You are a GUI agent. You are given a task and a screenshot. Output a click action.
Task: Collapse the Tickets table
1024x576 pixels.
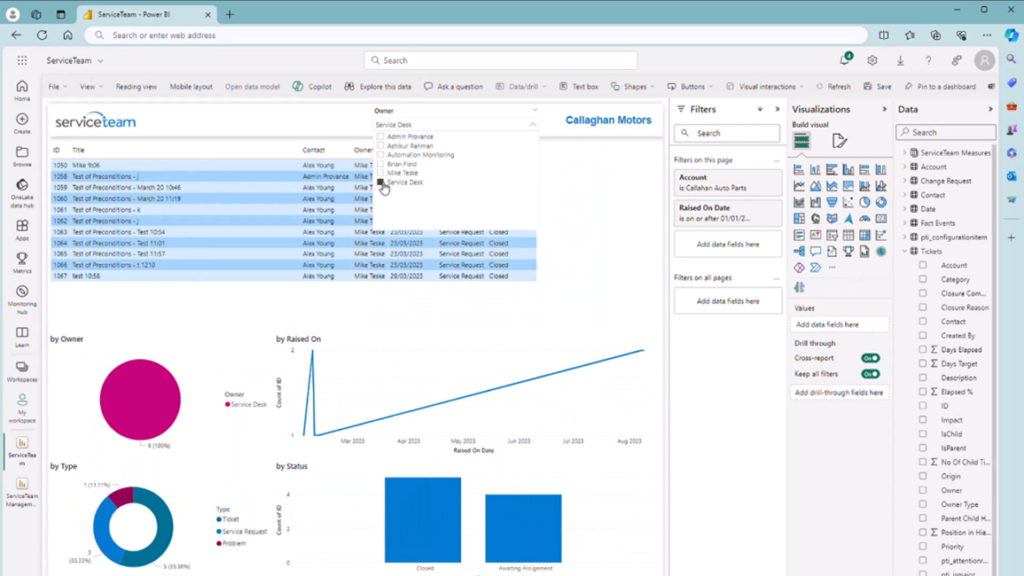pos(904,251)
